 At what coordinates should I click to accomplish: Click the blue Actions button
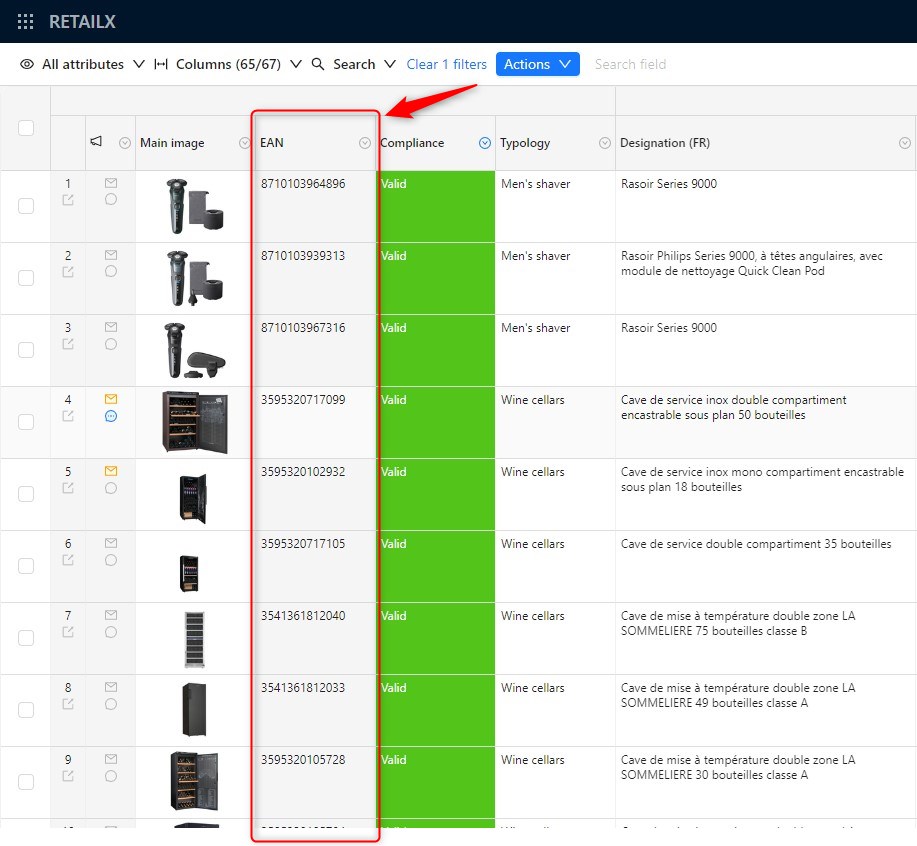click(x=537, y=64)
